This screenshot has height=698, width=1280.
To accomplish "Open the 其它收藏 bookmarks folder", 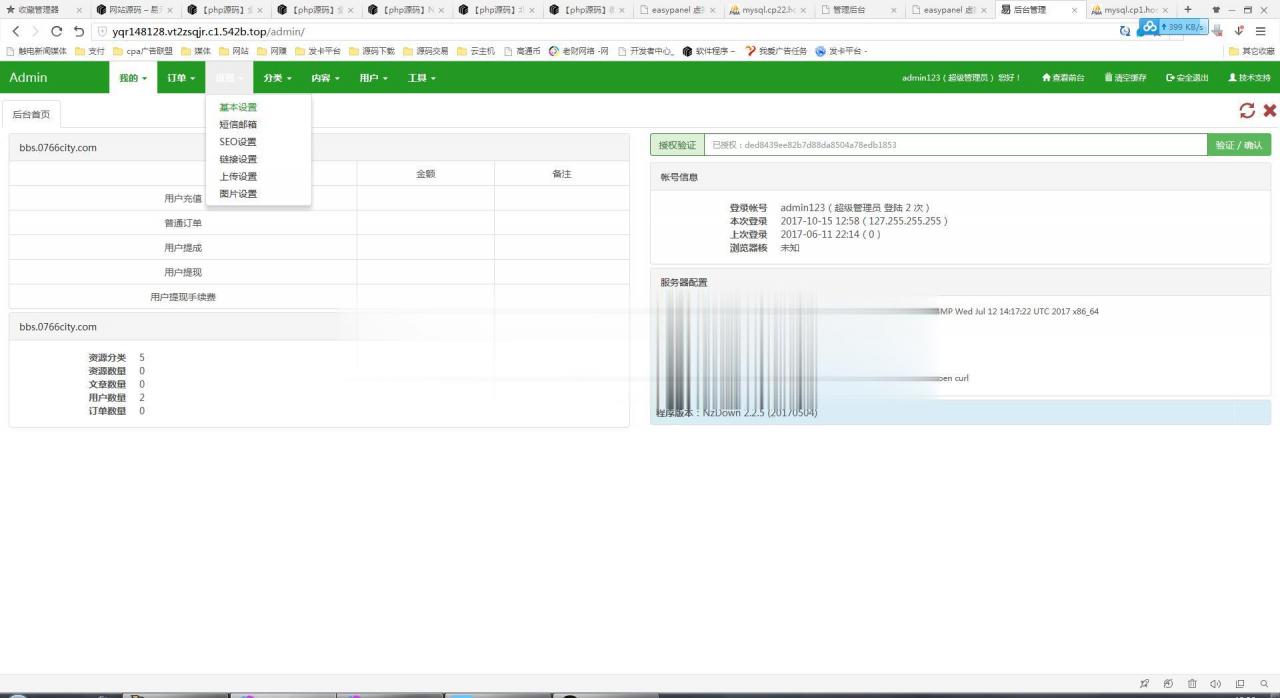I will pos(1252,51).
